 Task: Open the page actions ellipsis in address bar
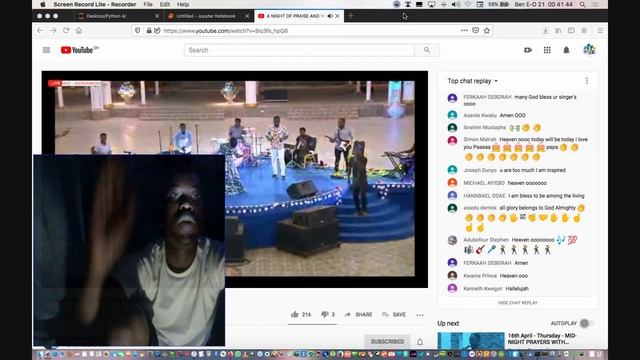pos(464,30)
